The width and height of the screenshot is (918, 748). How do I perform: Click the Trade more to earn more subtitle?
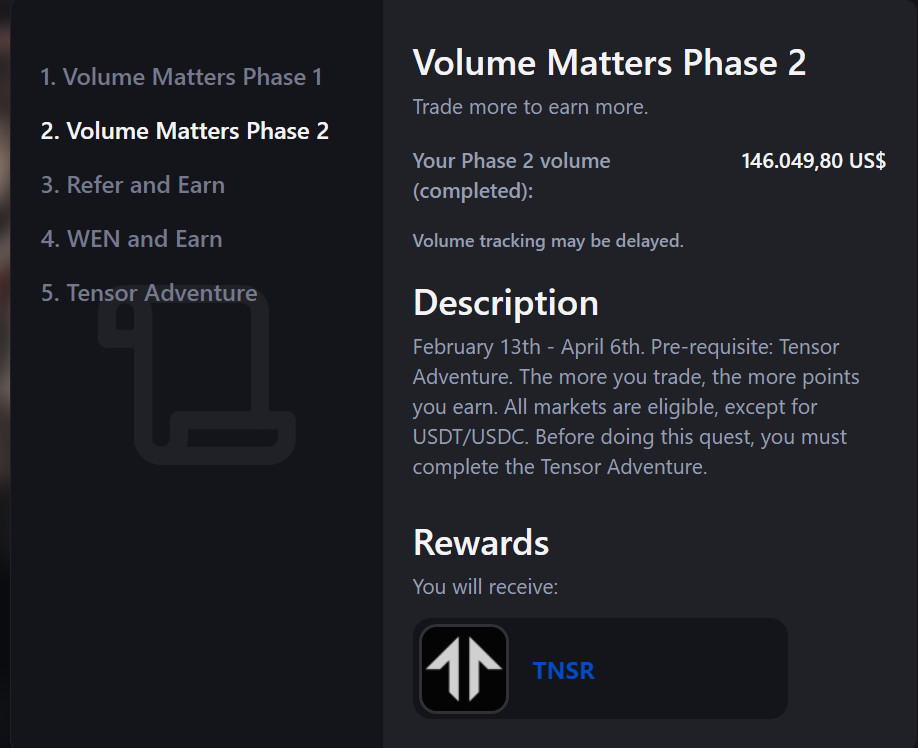click(530, 107)
